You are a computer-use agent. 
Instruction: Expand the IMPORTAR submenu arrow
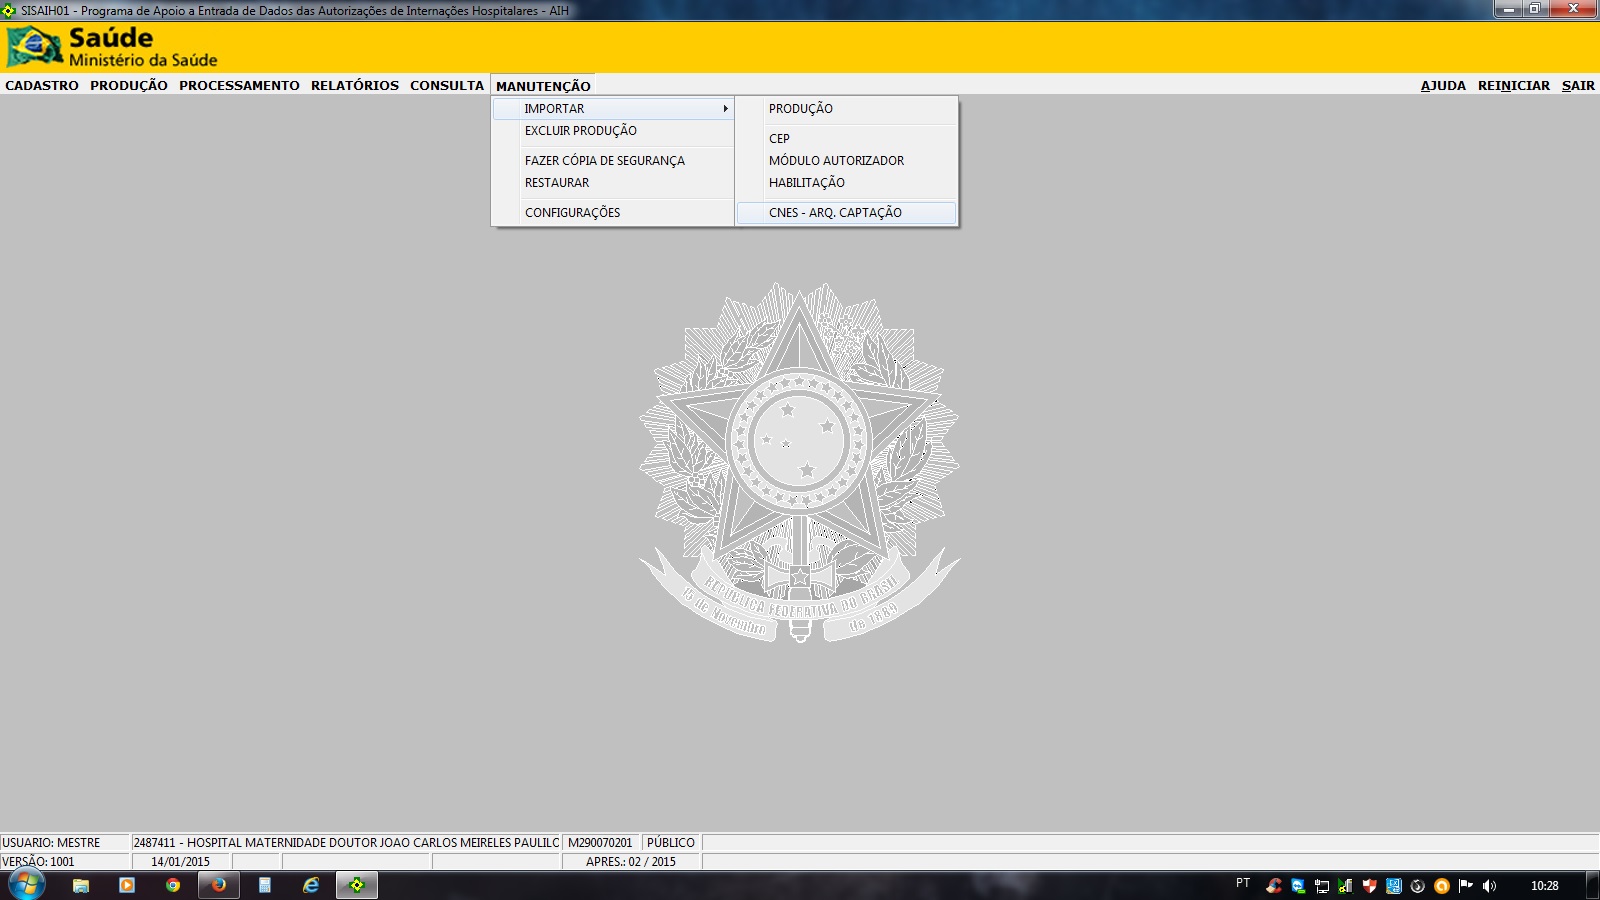pyautogui.click(x=725, y=109)
